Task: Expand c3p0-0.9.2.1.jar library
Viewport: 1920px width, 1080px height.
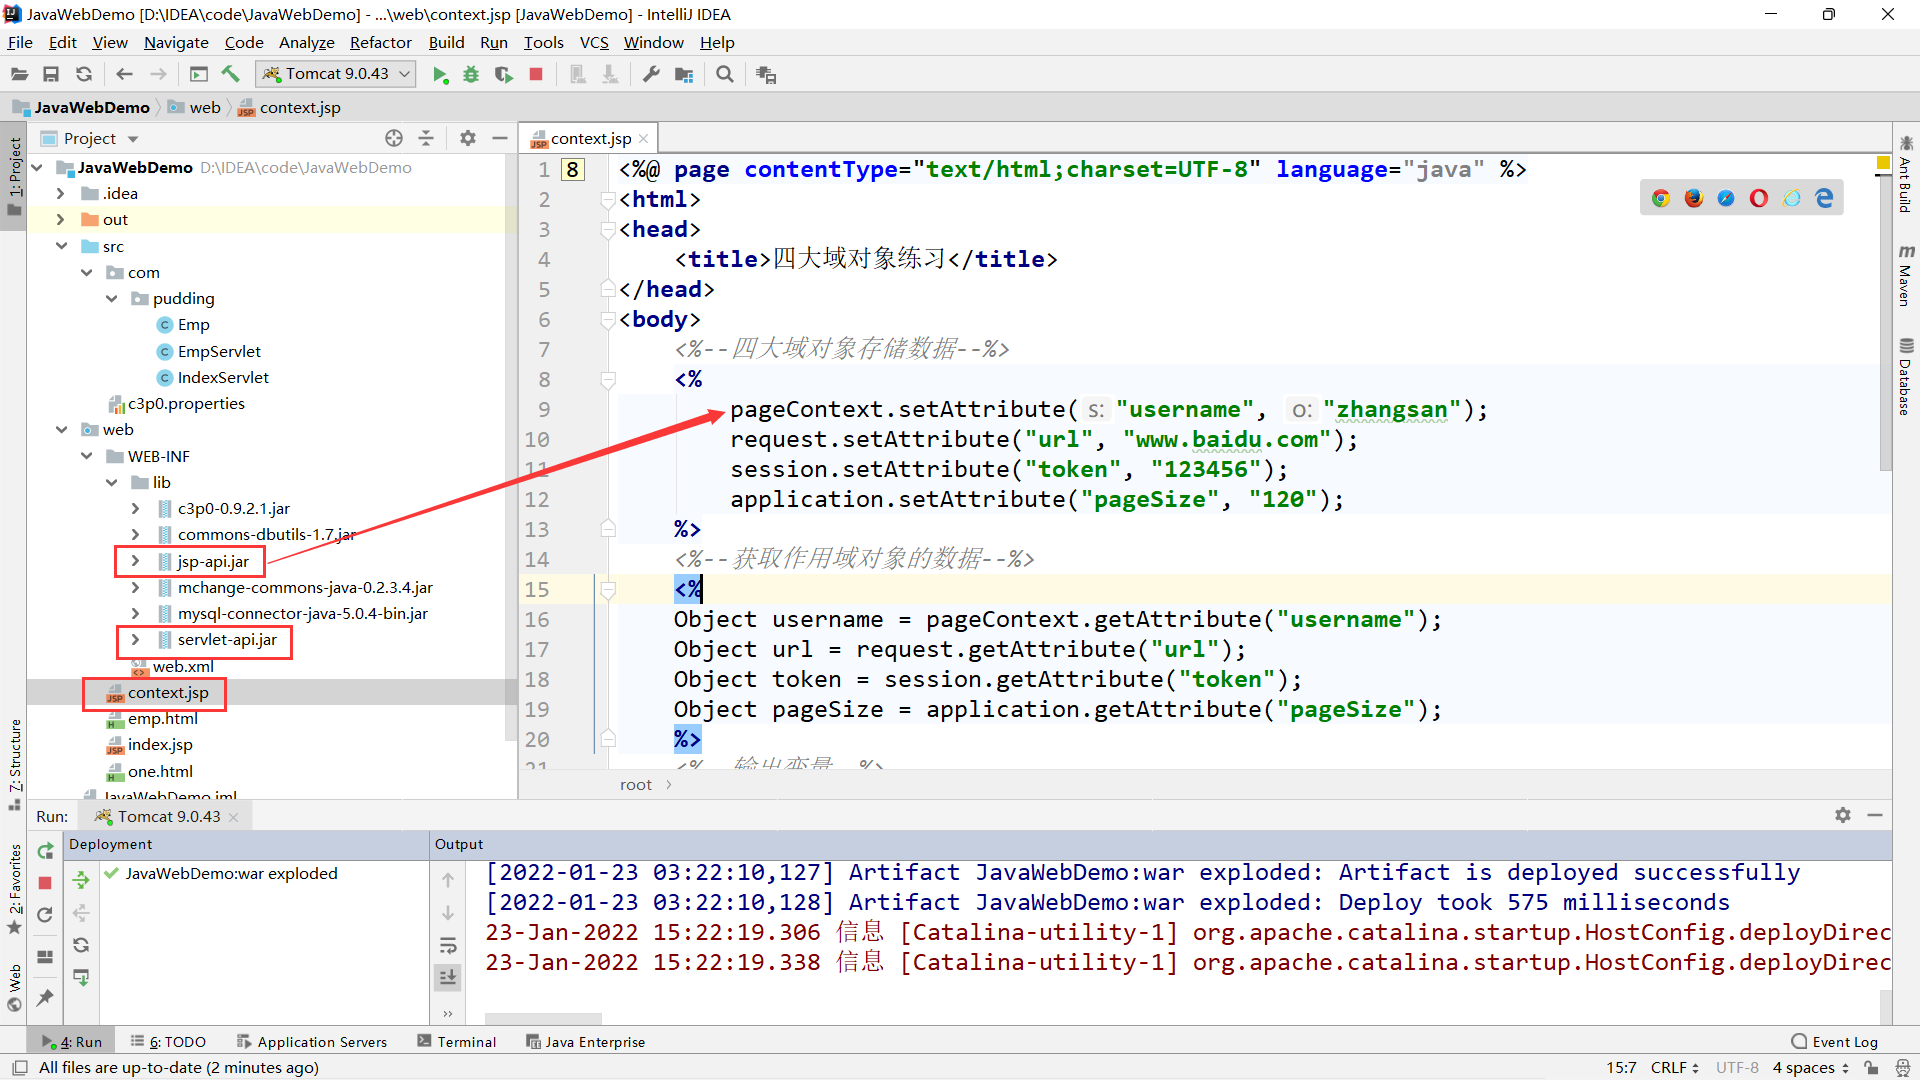Action: coord(135,509)
